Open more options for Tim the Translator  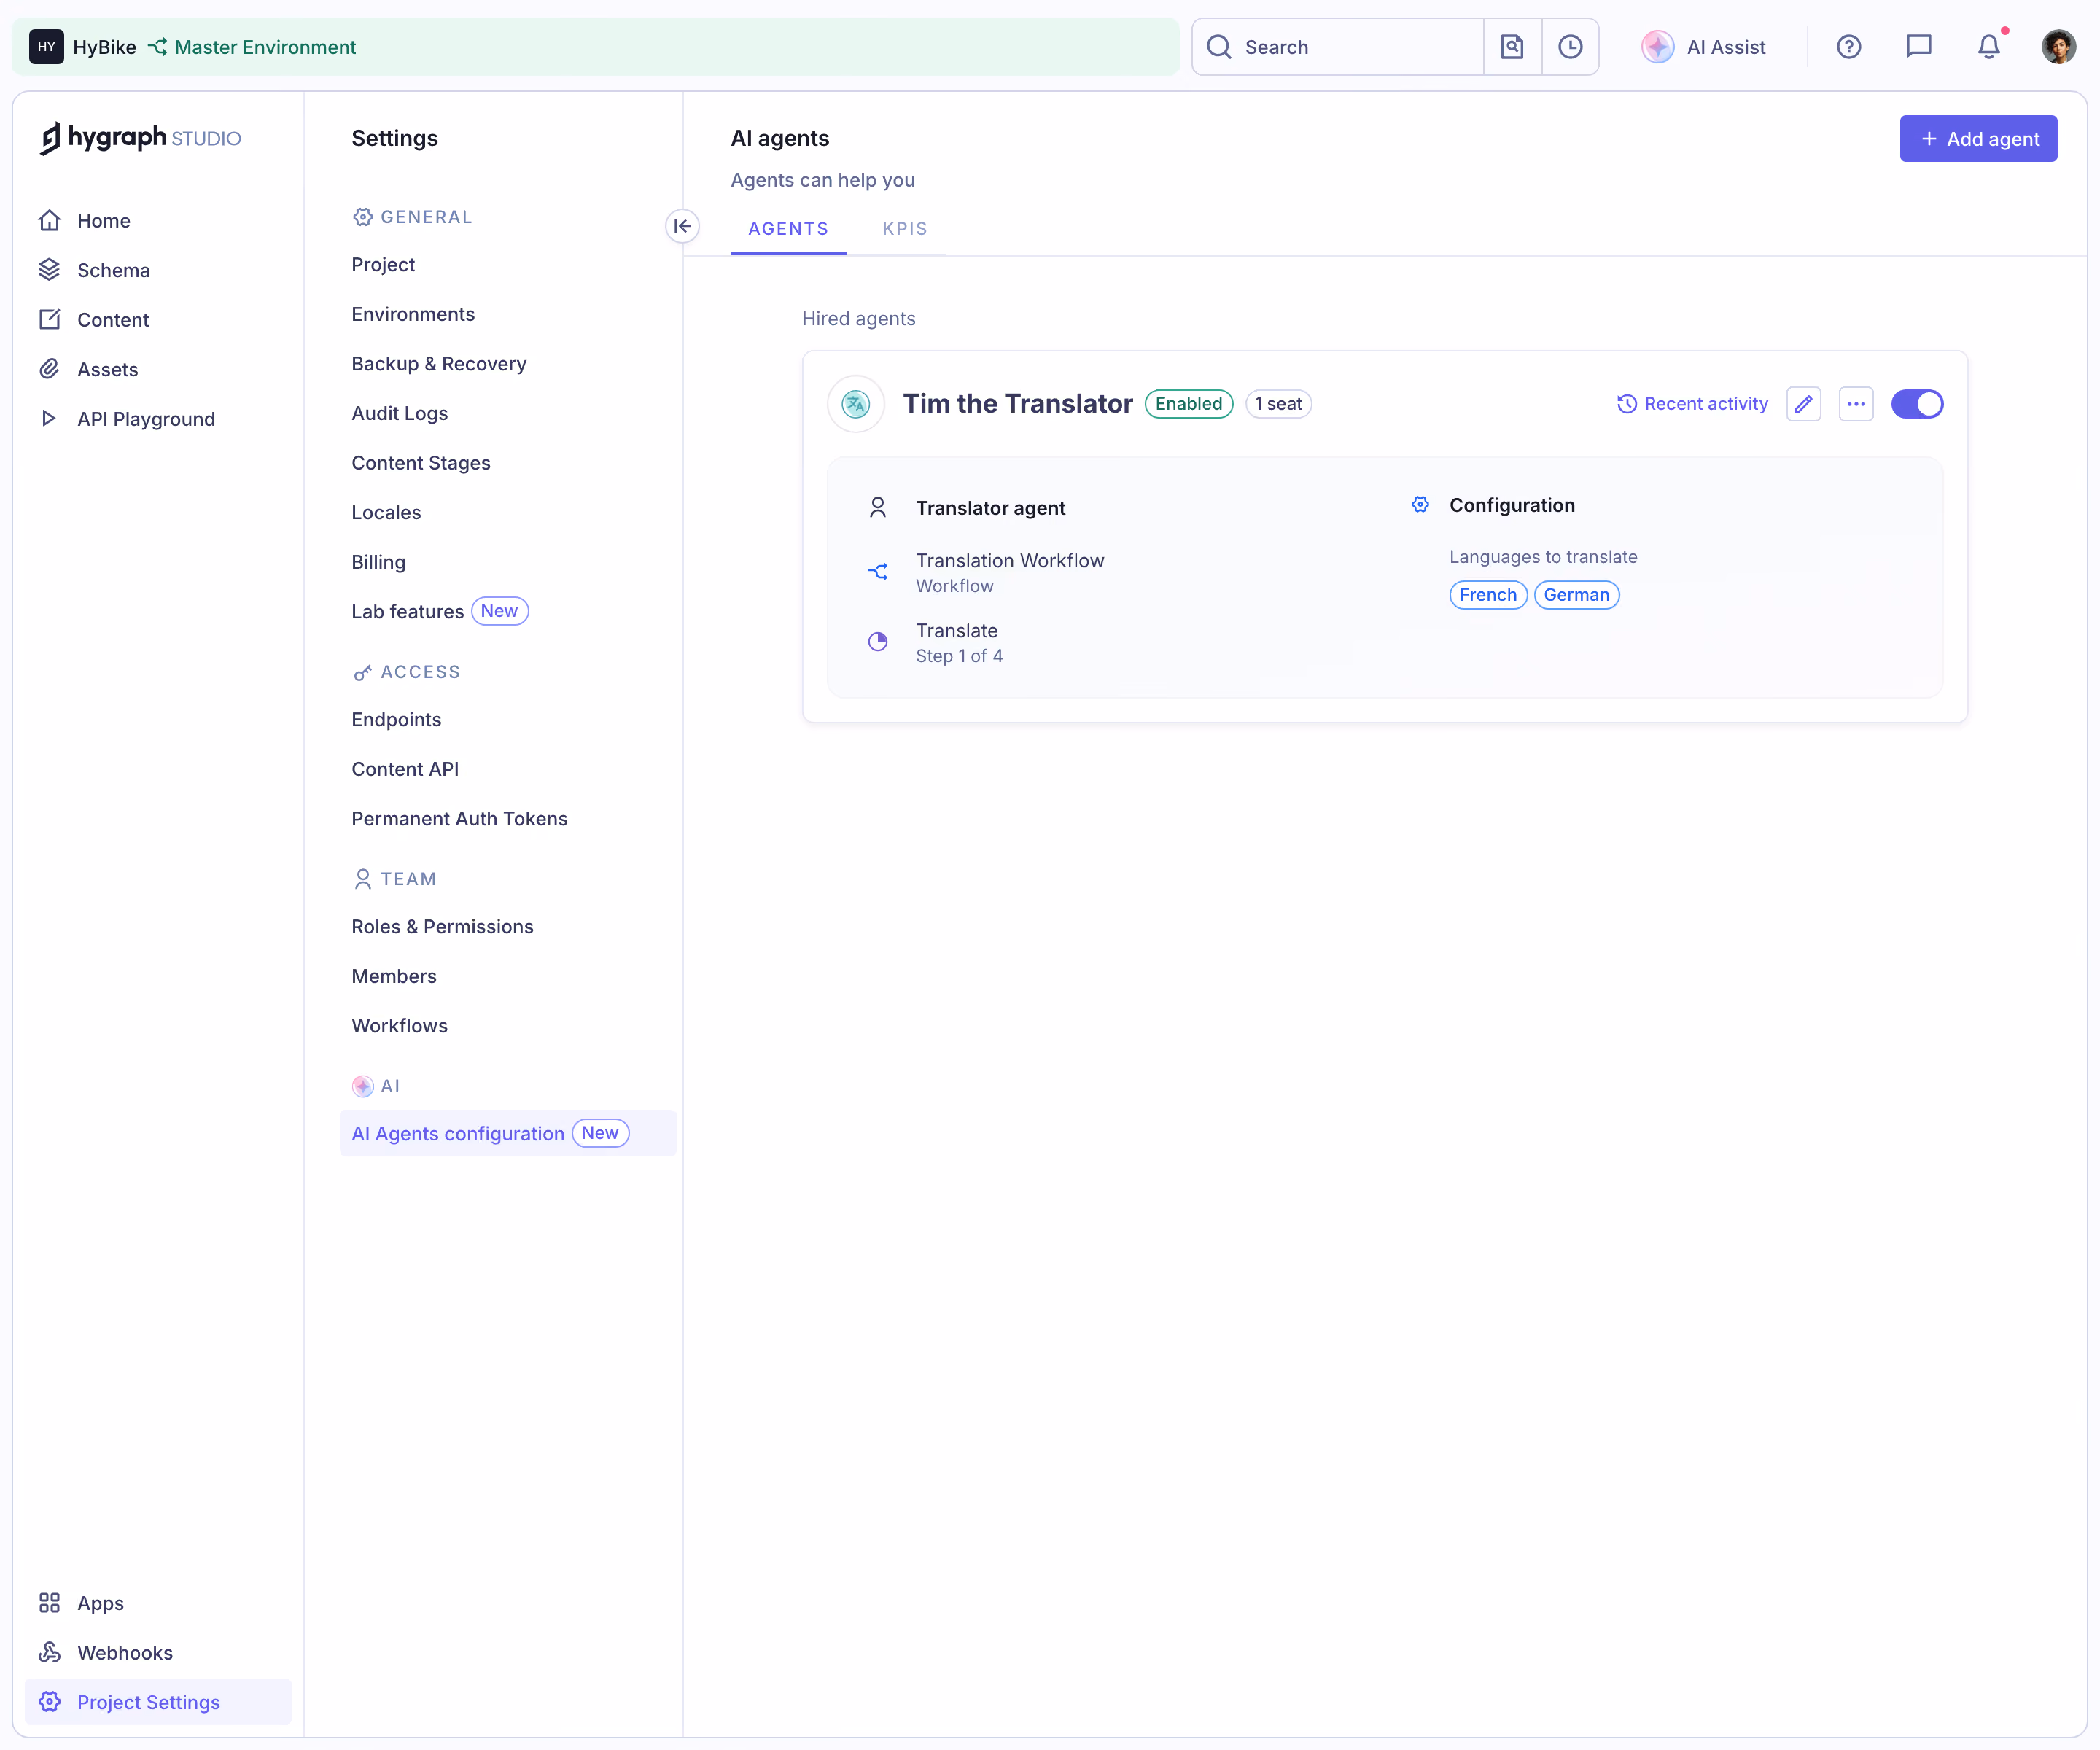pyautogui.click(x=1856, y=404)
